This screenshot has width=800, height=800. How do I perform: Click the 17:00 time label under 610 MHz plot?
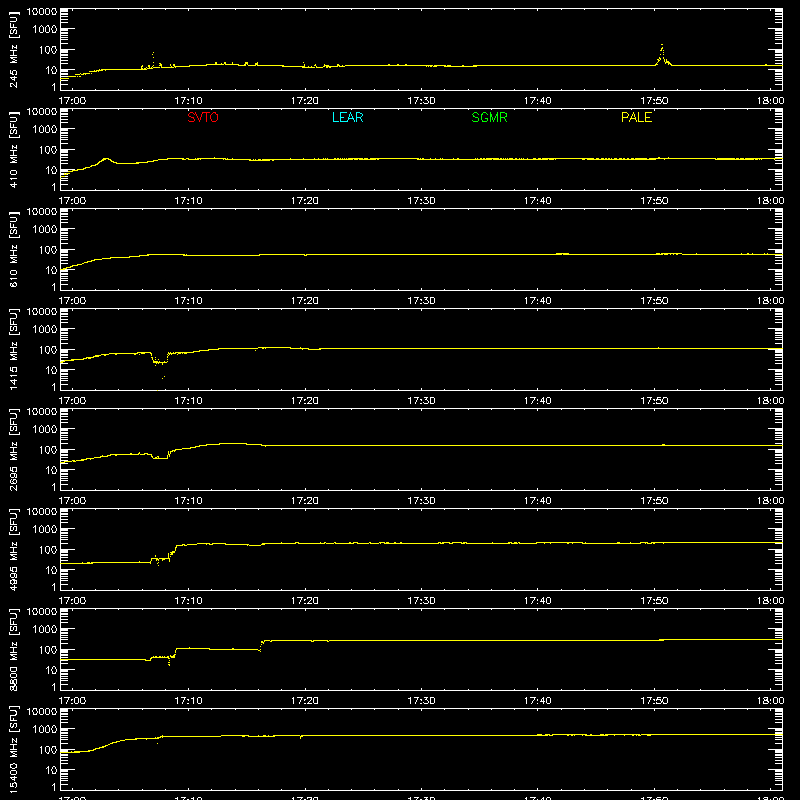72,301
